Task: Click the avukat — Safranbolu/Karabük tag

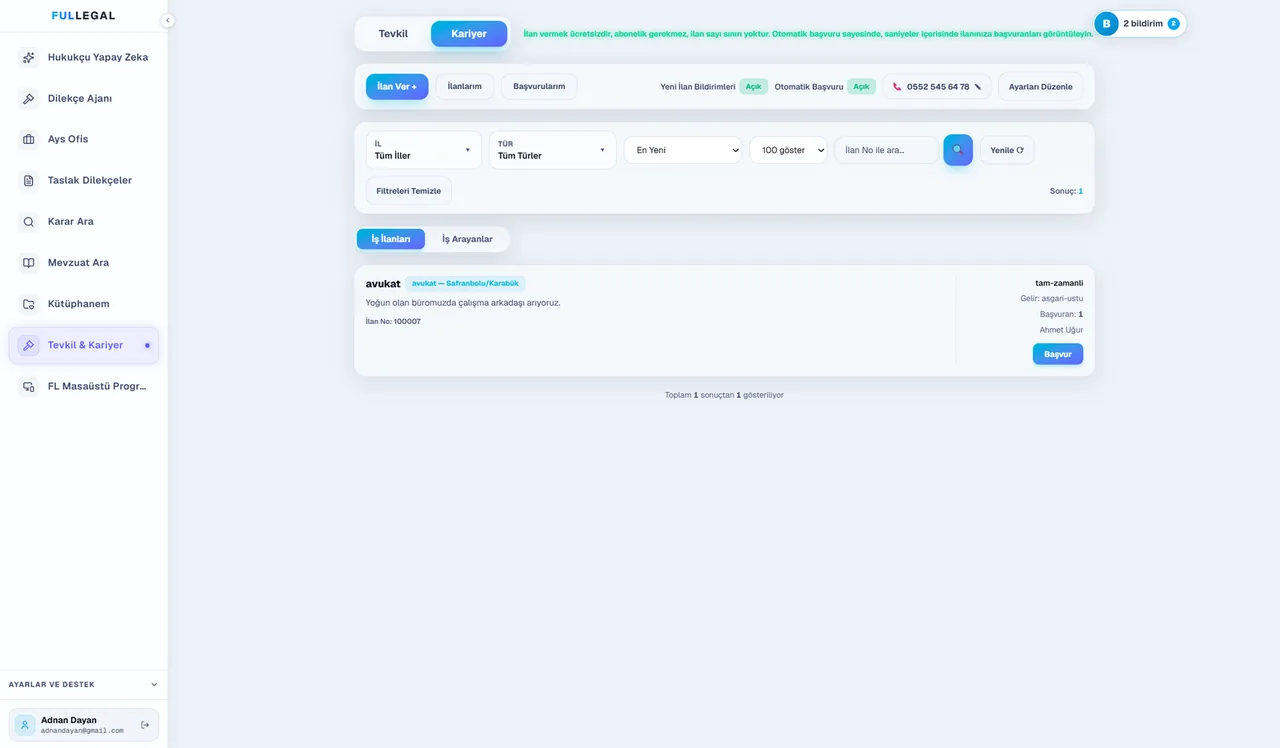Action: (x=465, y=284)
